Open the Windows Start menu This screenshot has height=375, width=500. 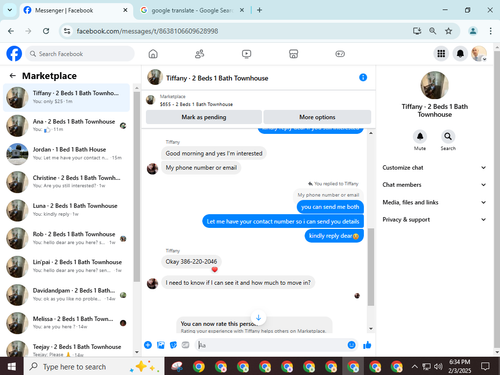point(12,367)
